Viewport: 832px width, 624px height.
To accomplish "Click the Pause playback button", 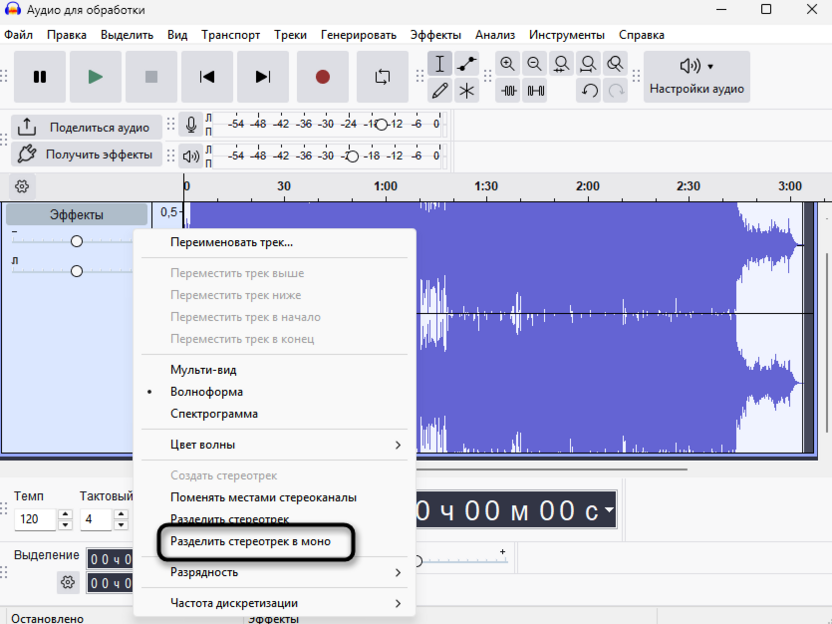I will pyautogui.click(x=40, y=77).
